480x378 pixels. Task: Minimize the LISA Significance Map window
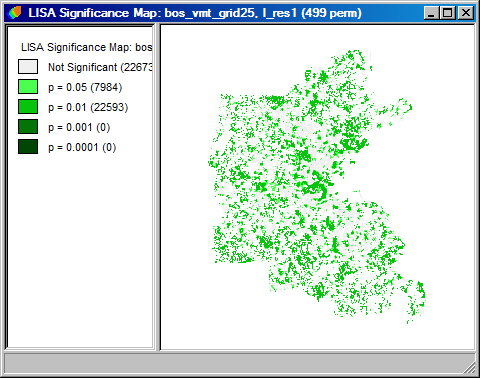click(431, 13)
